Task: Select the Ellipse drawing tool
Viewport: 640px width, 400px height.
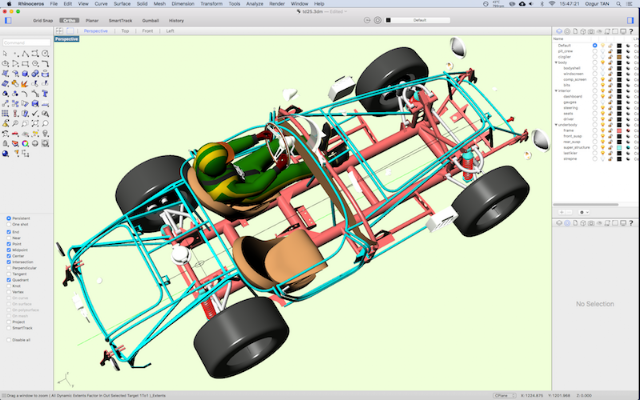Action: point(5,64)
